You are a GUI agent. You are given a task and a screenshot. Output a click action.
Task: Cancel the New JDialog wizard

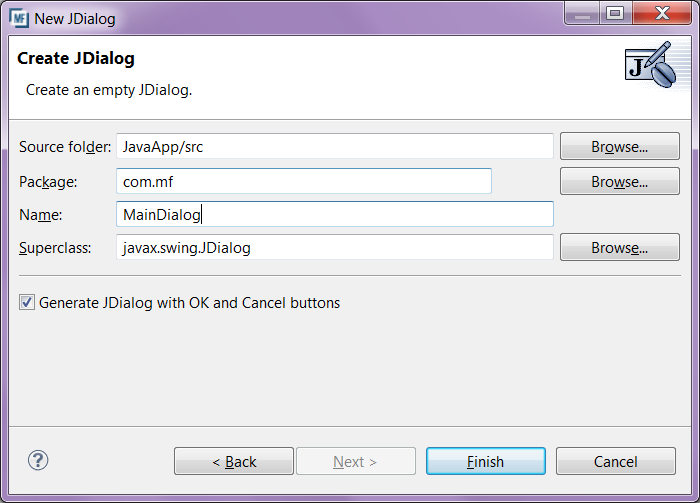pos(615,461)
